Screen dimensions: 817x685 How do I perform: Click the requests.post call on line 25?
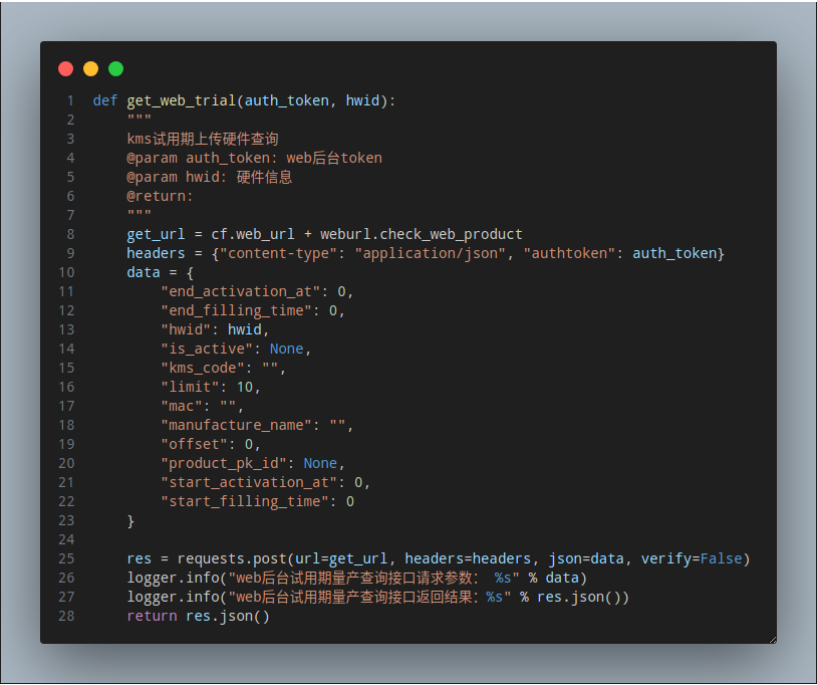(x=231, y=559)
